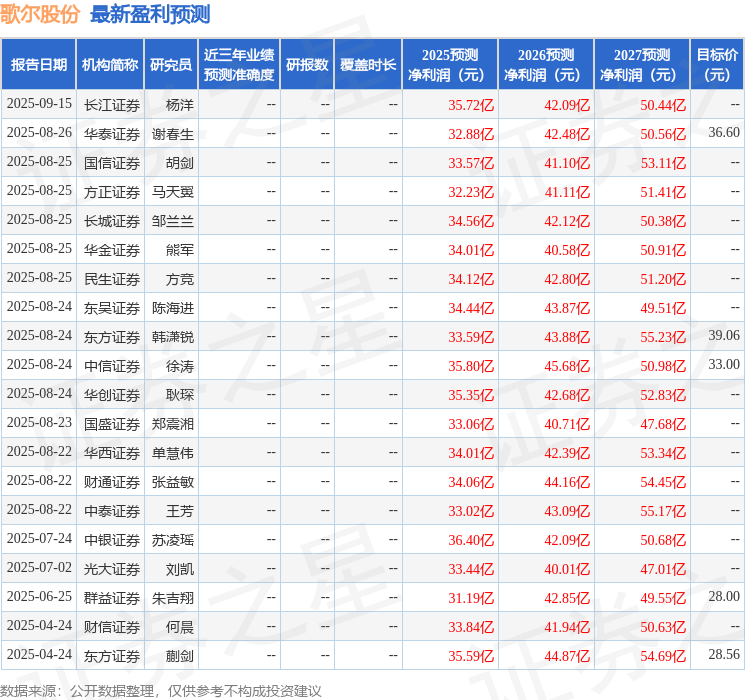Sort by the 报告日期 column header
The image size is (745, 700).
click(x=39, y=64)
